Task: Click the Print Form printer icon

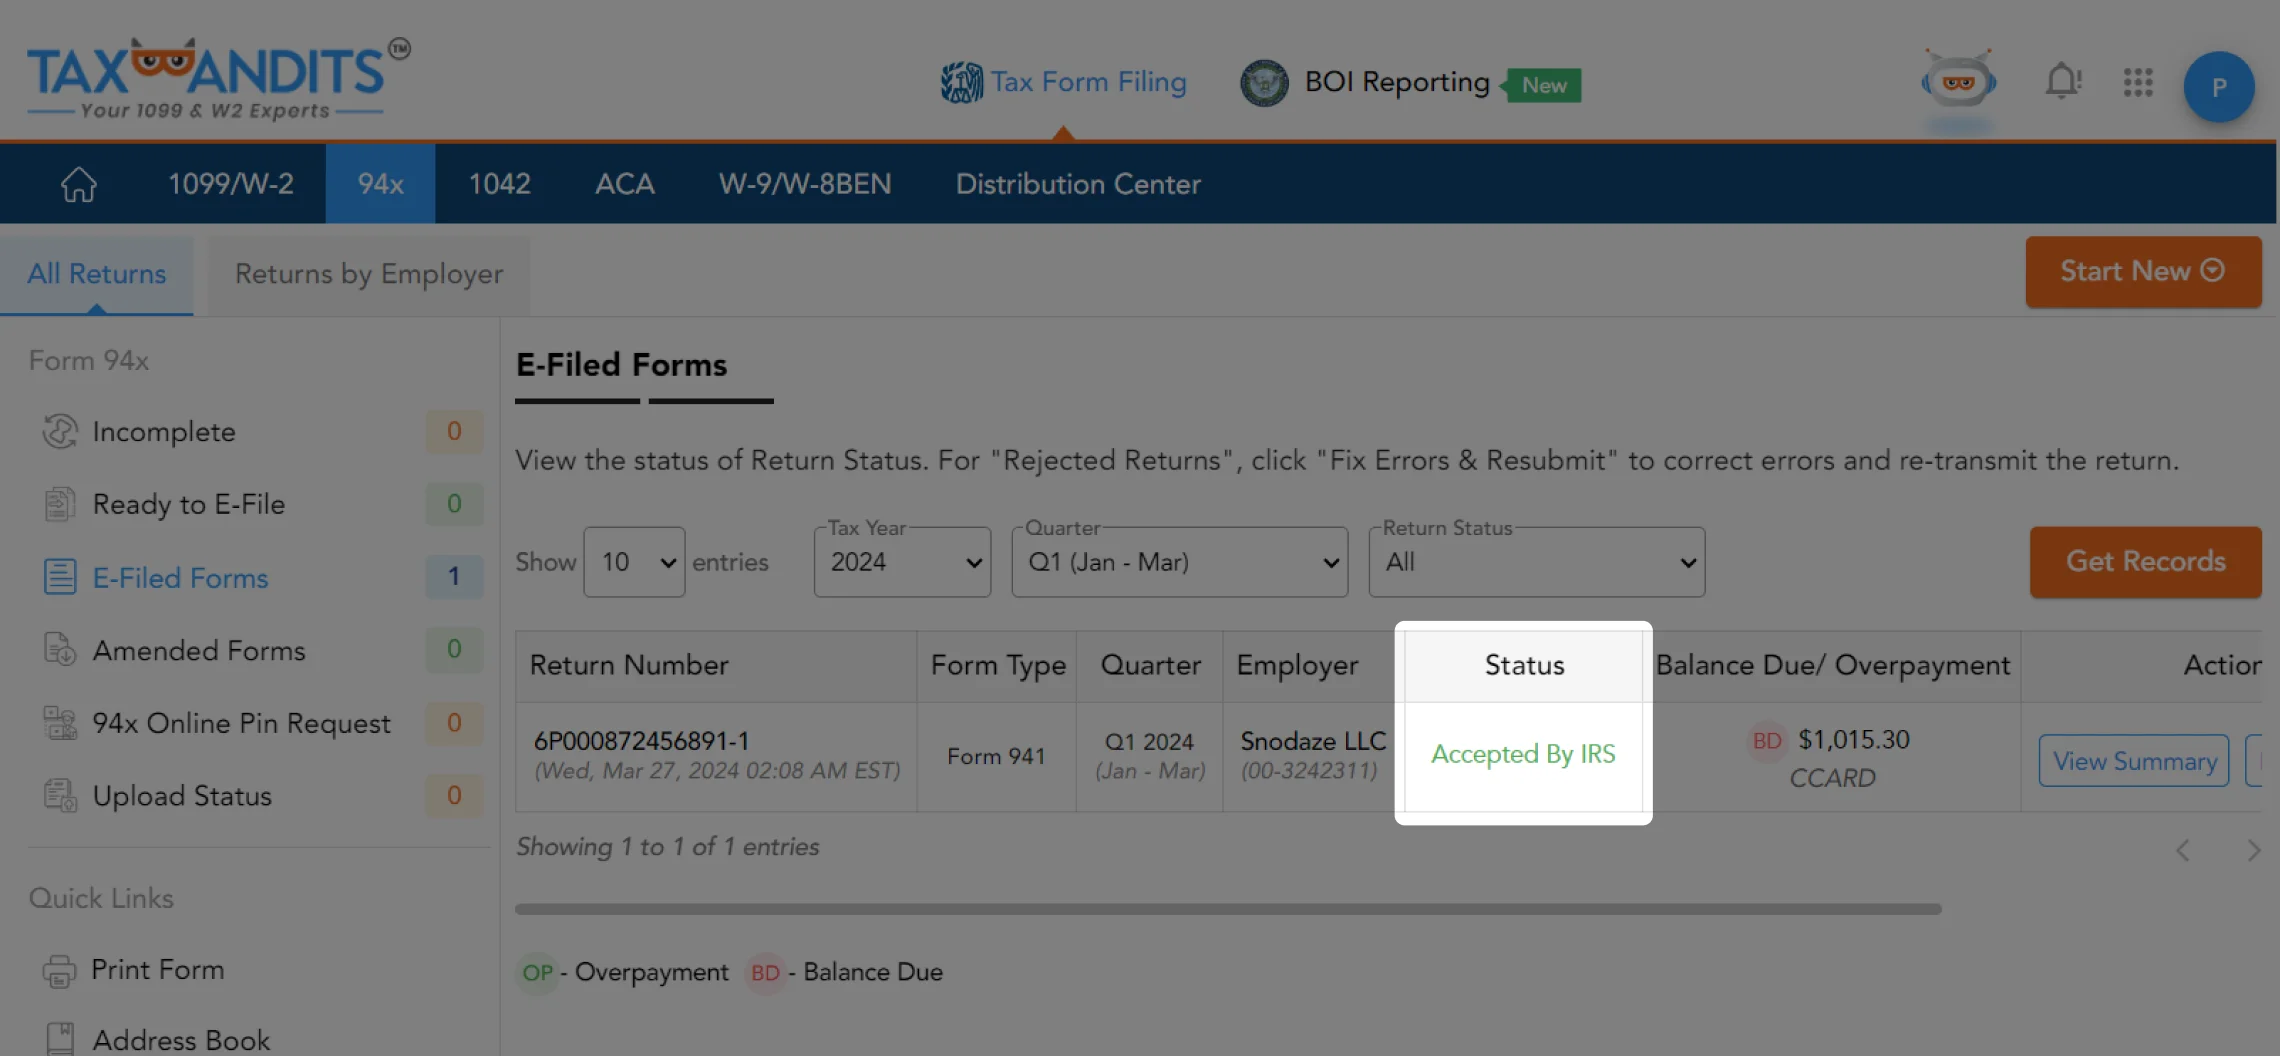Action: [59, 970]
